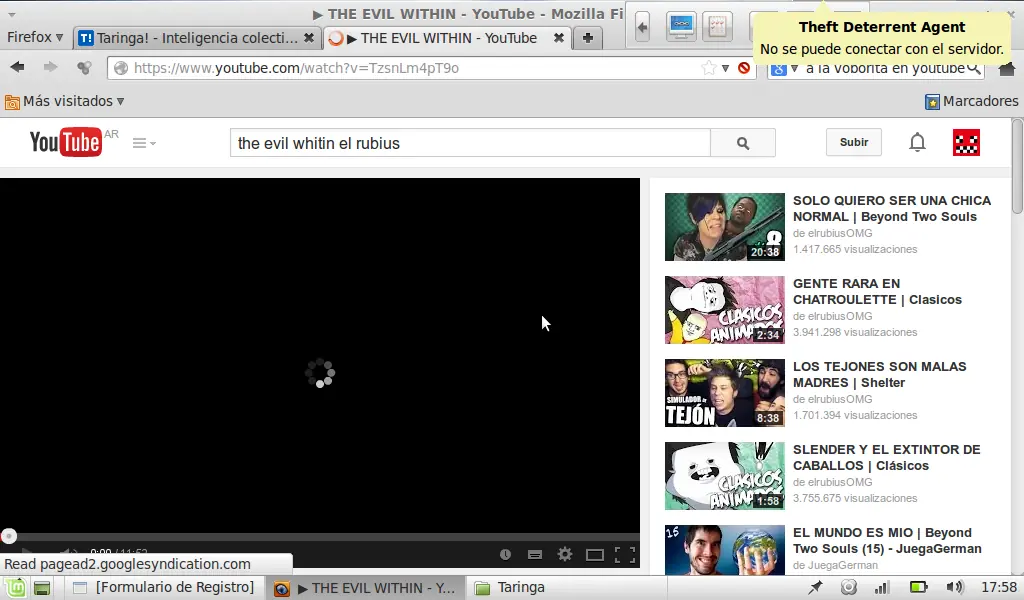
Task: Open Google search engine icon in search bar
Action: (778, 69)
